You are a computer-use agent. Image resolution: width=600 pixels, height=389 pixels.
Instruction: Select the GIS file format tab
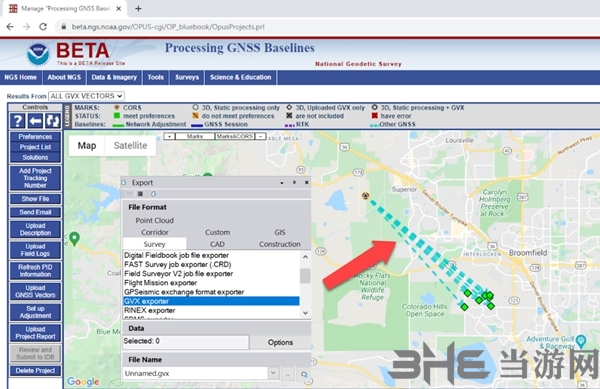tap(280, 232)
